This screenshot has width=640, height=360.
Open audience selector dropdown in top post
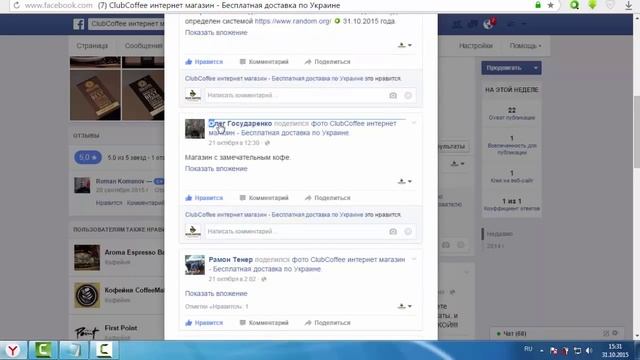click(x=404, y=45)
